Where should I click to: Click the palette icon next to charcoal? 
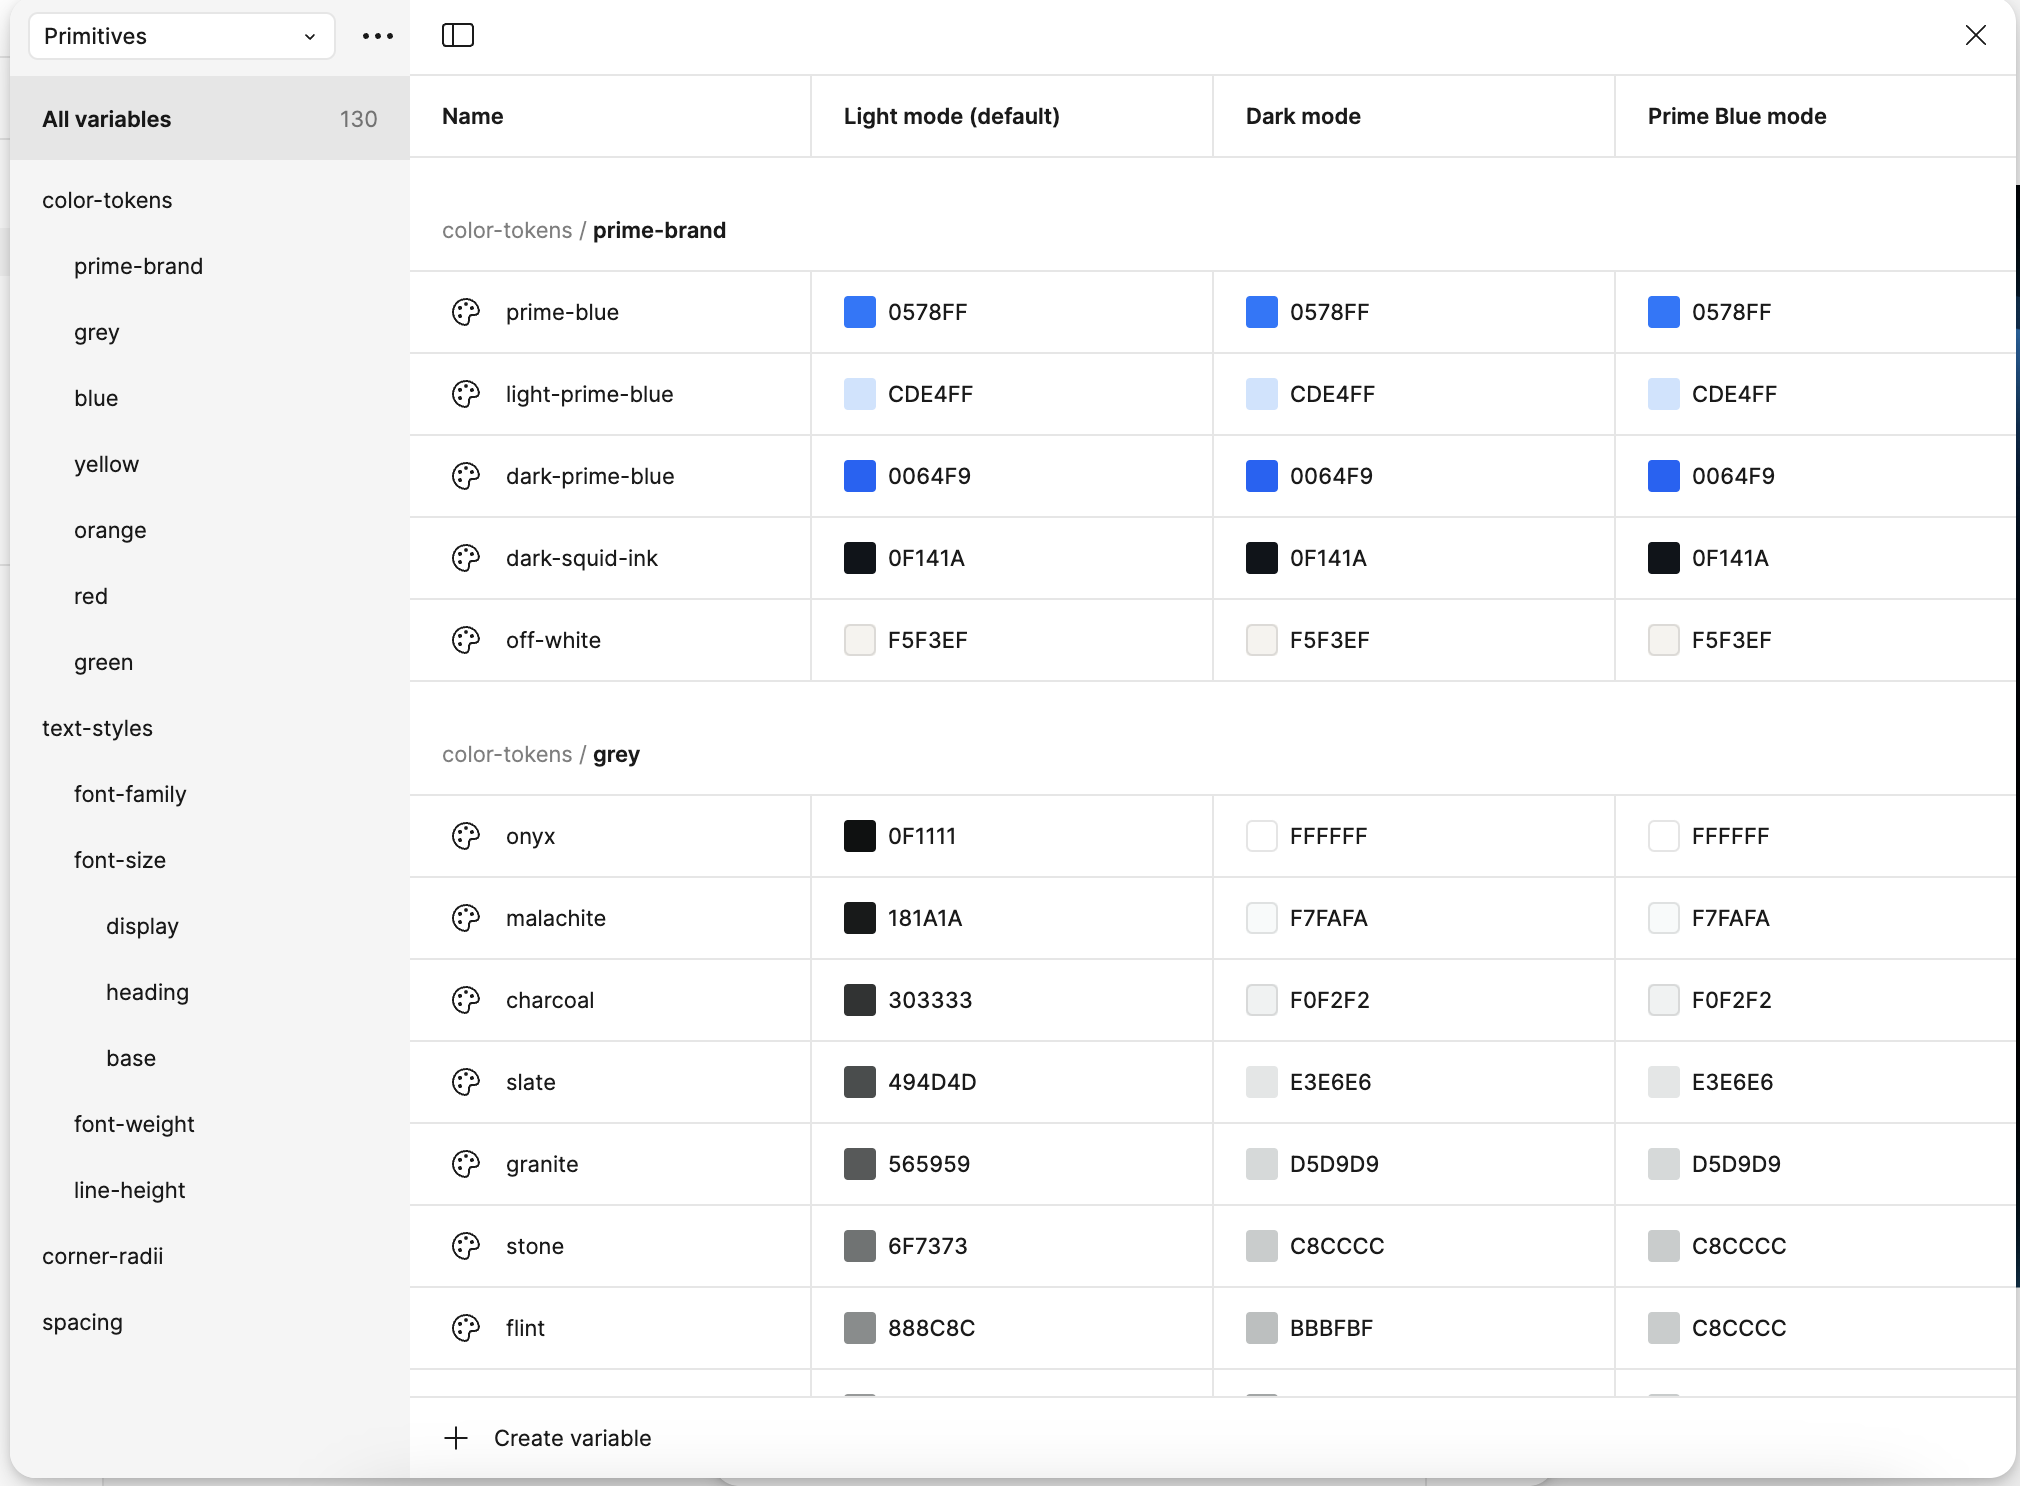(x=466, y=1000)
